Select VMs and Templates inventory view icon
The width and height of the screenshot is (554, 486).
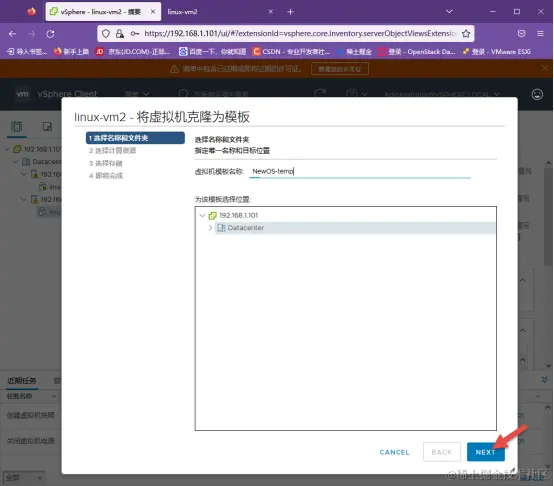coord(47,126)
